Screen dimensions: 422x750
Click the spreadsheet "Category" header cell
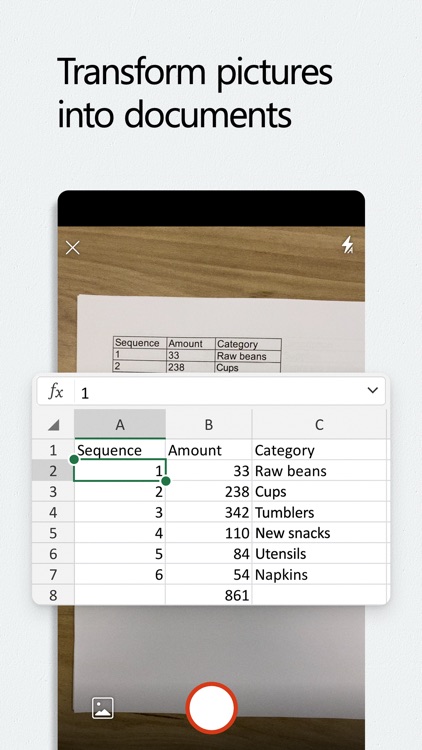click(x=319, y=450)
